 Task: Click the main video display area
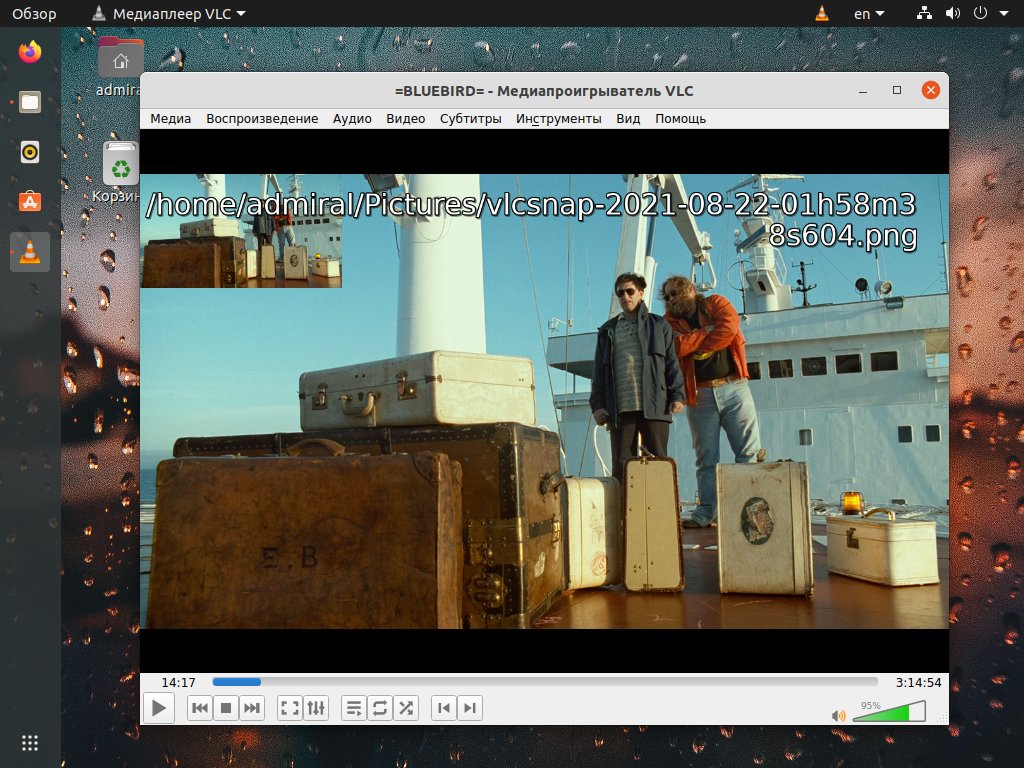[x=544, y=401]
